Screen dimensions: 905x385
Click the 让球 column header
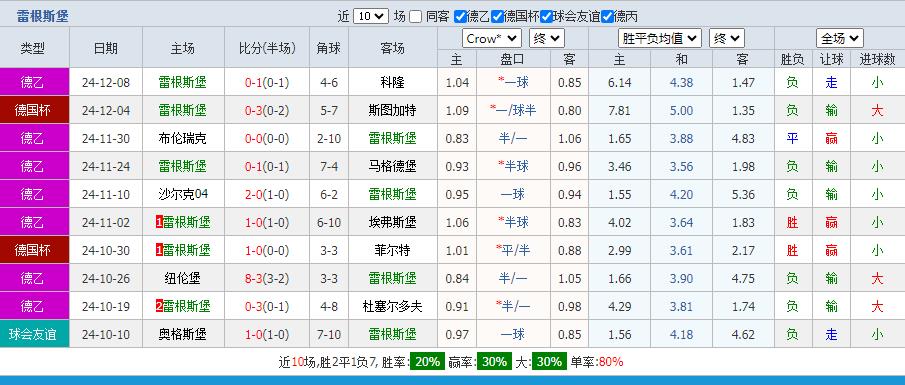coord(831,58)
